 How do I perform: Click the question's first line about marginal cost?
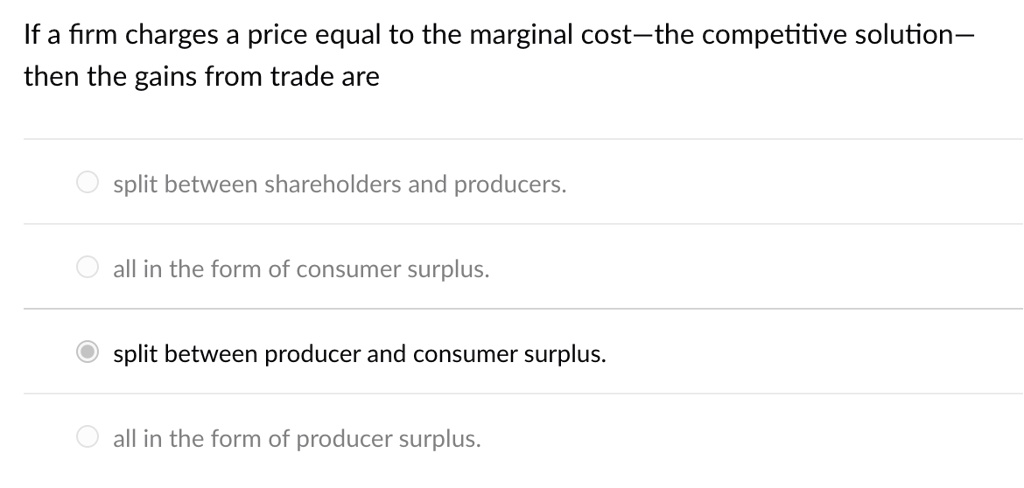499,35
